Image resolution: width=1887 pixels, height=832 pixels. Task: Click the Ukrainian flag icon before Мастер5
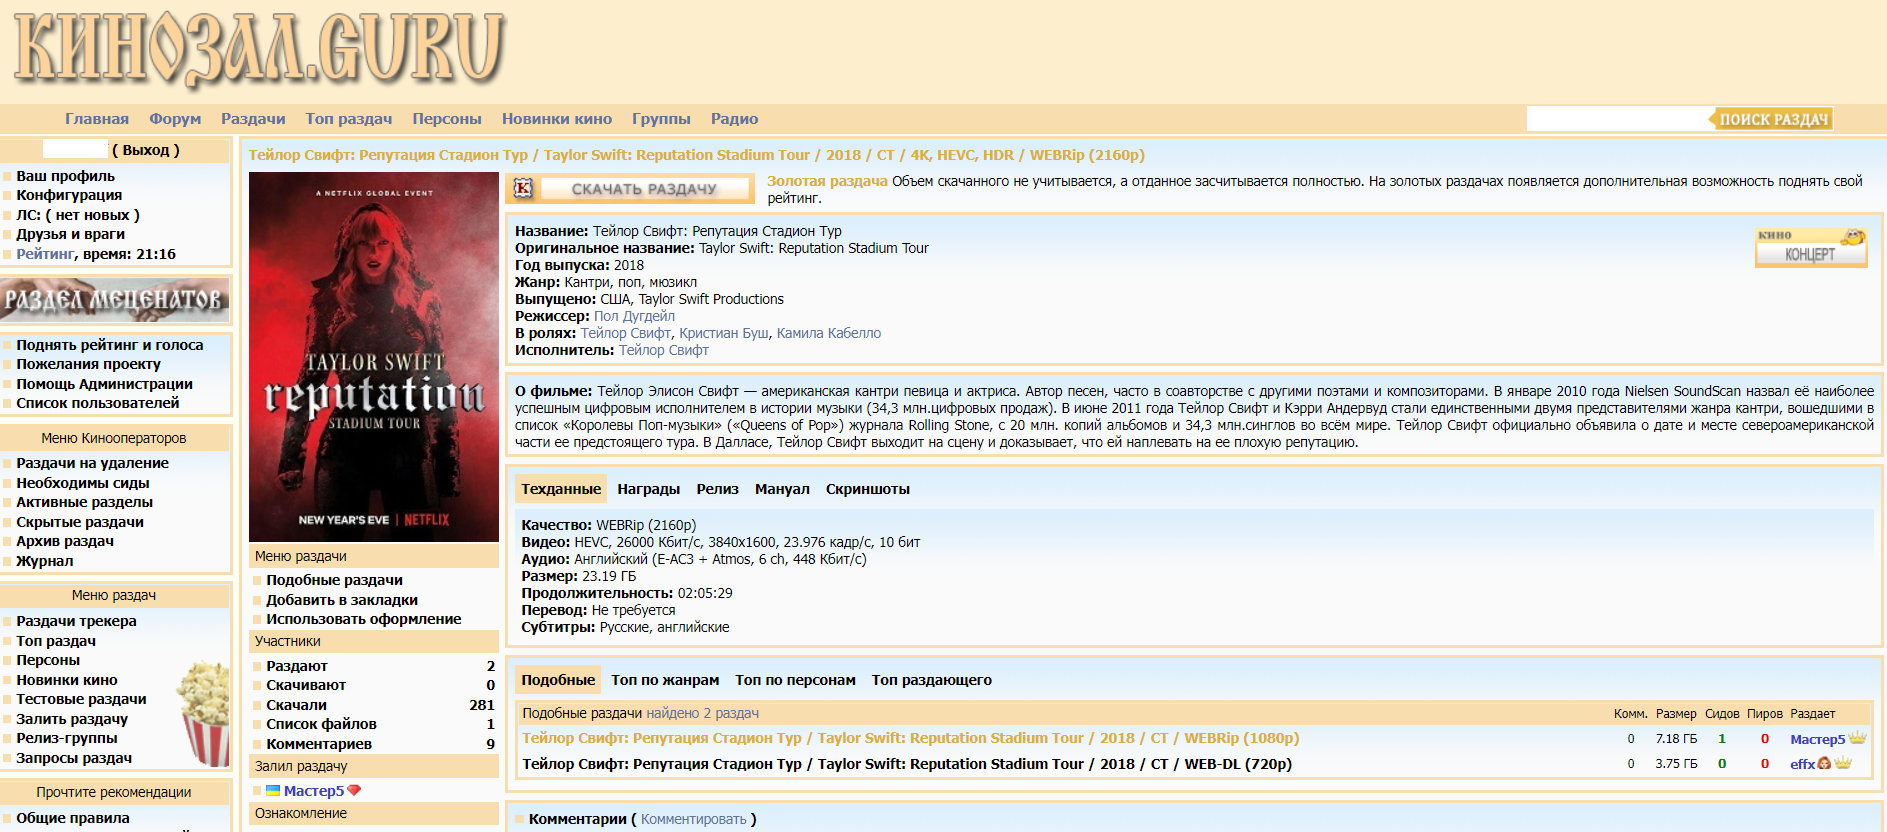272,791
